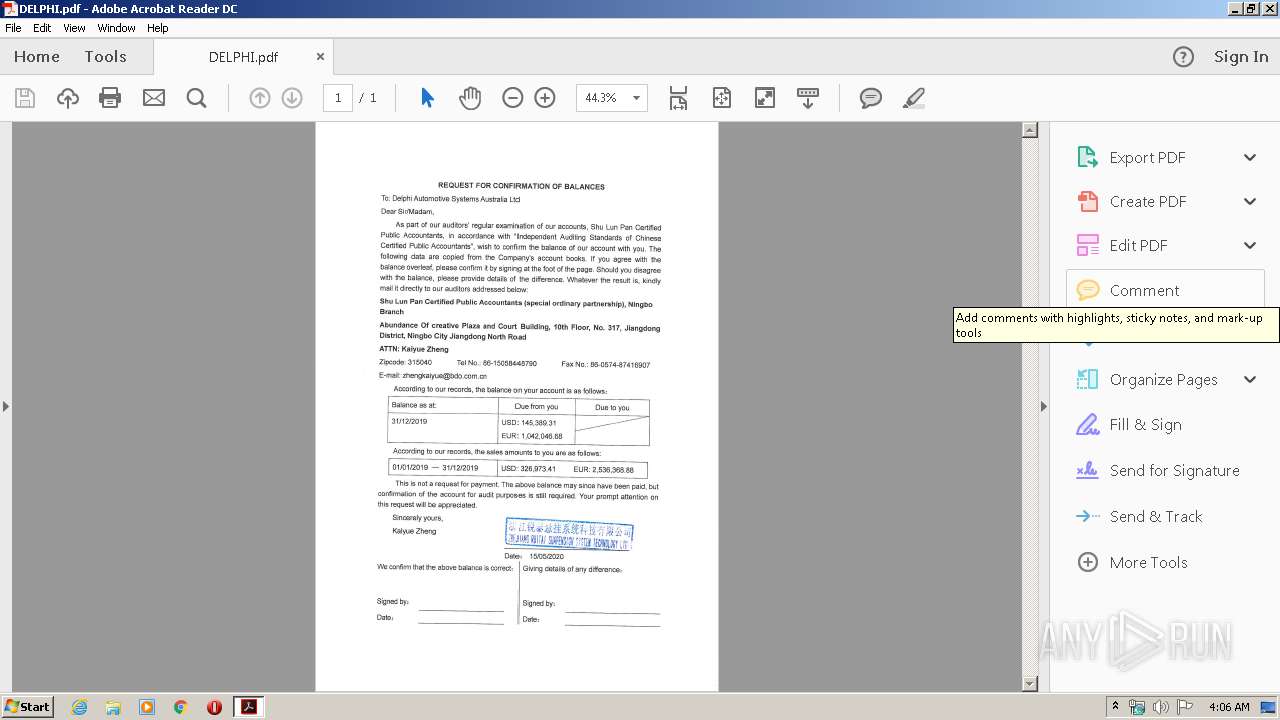Switch to the Home tab
Viewport: 1280px width, 720px height.
click(x=37, y=57)
